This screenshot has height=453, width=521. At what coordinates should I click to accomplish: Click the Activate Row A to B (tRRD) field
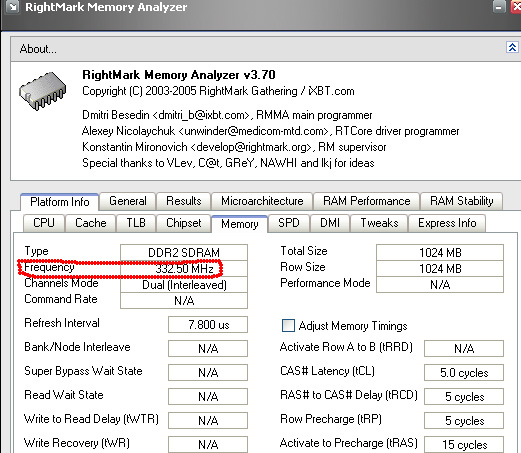click(x=464, y=349)
